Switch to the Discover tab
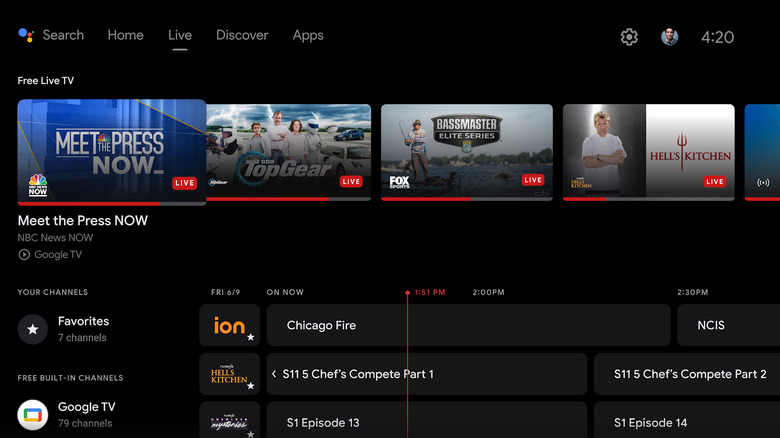Viewport: 780px width, 438px height. pos(242,35)
